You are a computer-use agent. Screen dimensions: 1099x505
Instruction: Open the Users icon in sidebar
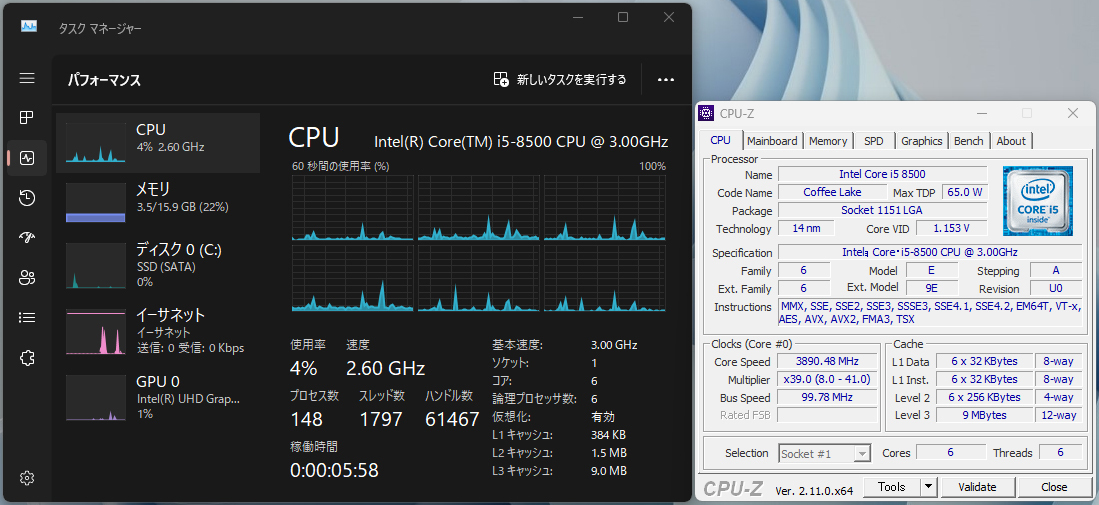pyautogui.click(x=27, y=277)
